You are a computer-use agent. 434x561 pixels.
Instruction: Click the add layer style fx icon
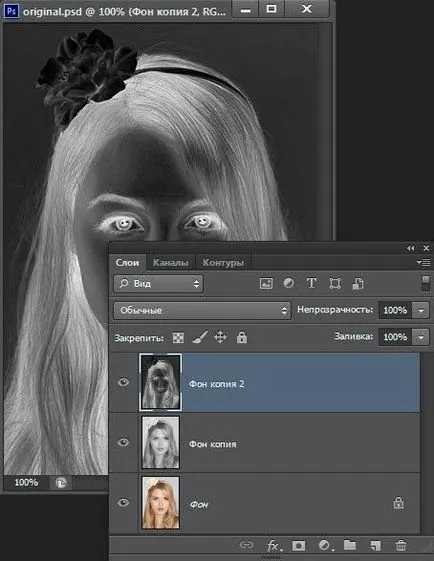tap(274, 546)
